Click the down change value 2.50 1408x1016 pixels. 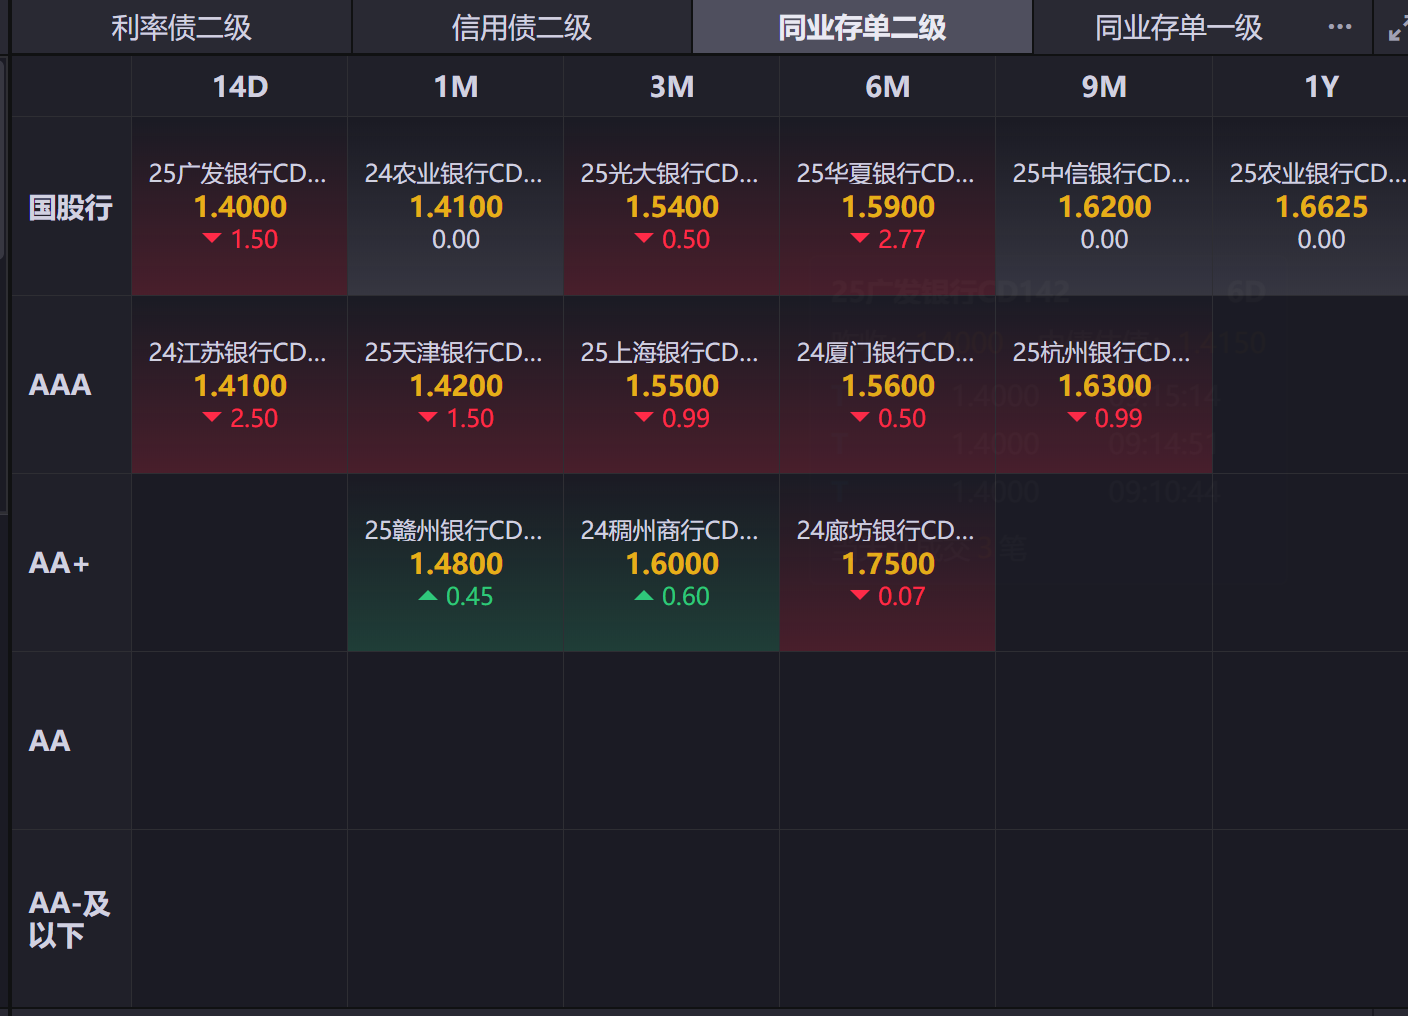click(x=254, y=419)
